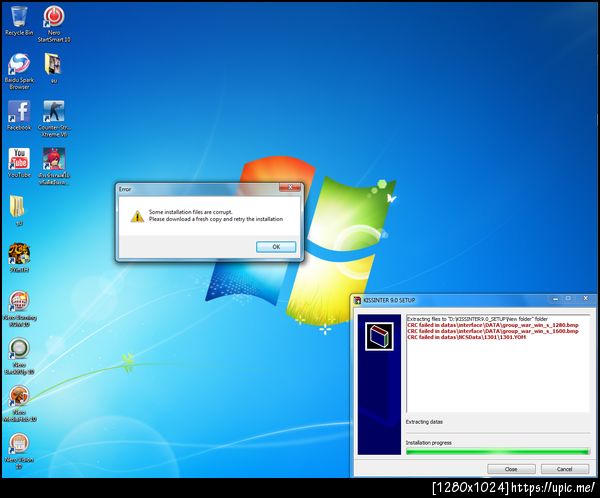
Task: Click 'Some installation files are corrupt.' message
Action: 190,212
